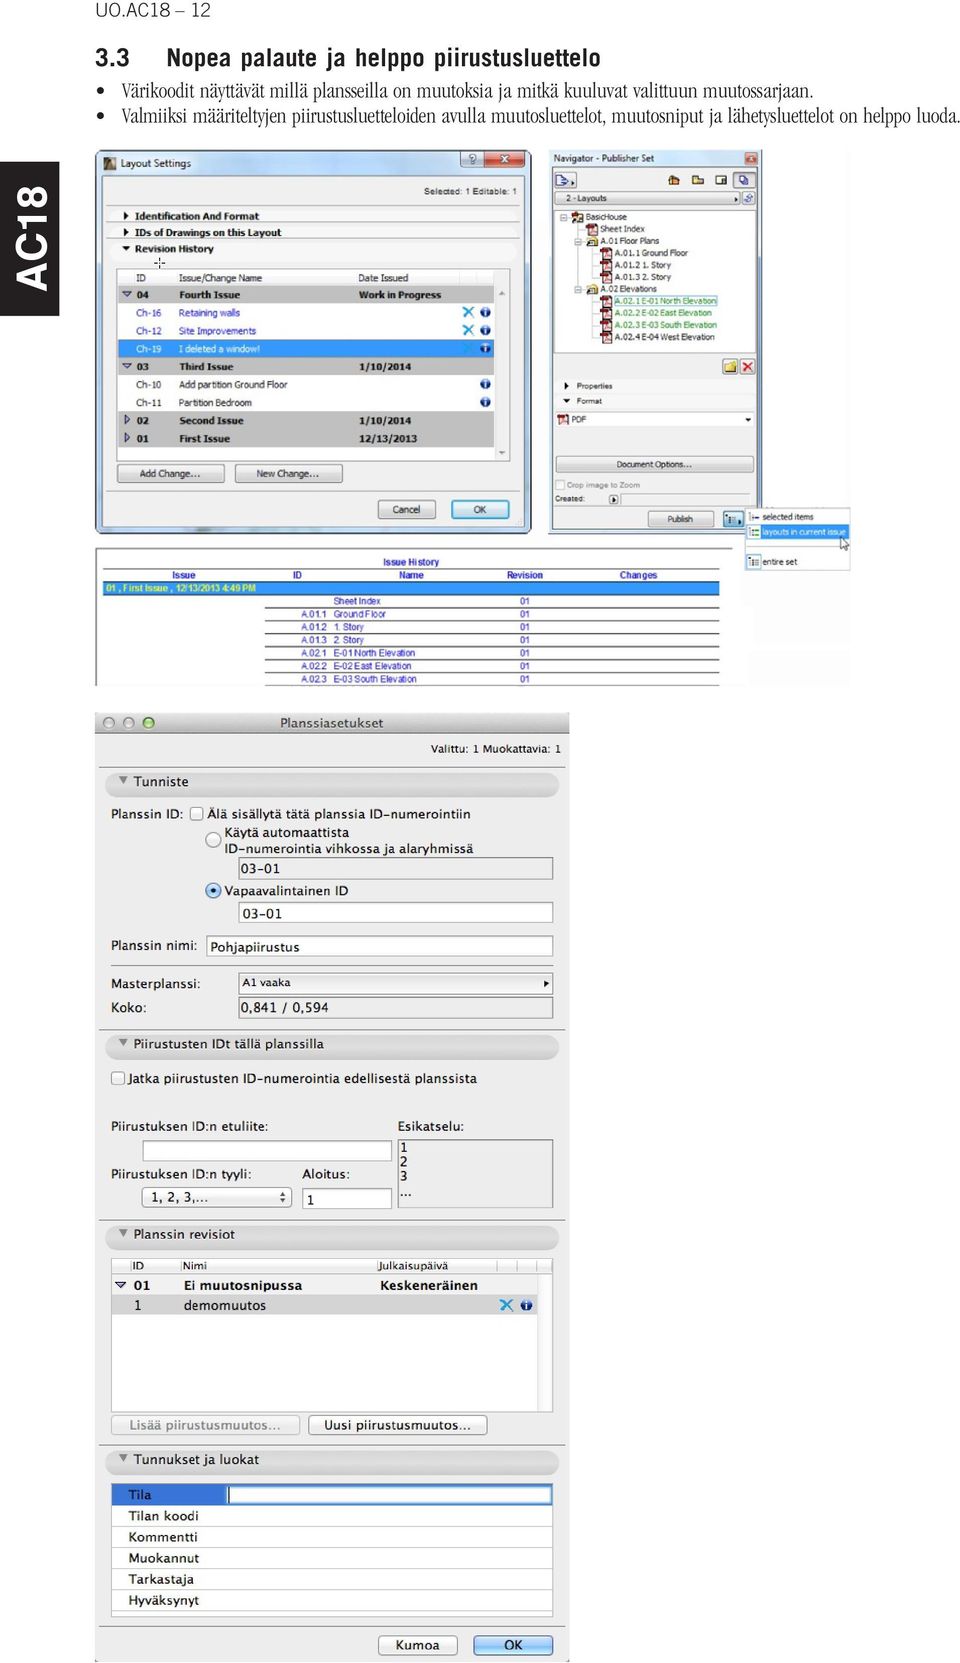This screenshot has height=1663, width=960.
Task: Open Masterplanssi A1 vaaka dropdown
Action: 396,983
